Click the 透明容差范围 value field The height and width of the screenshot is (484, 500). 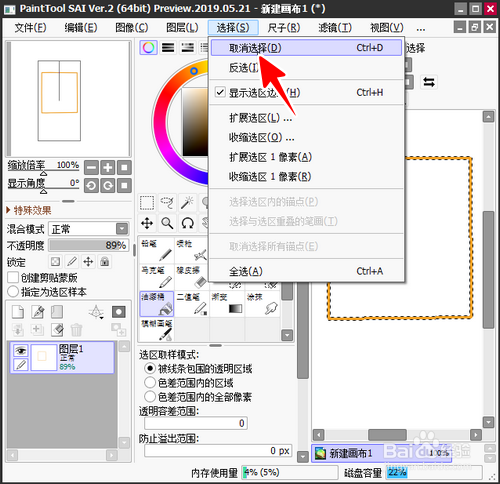[196, 423]
